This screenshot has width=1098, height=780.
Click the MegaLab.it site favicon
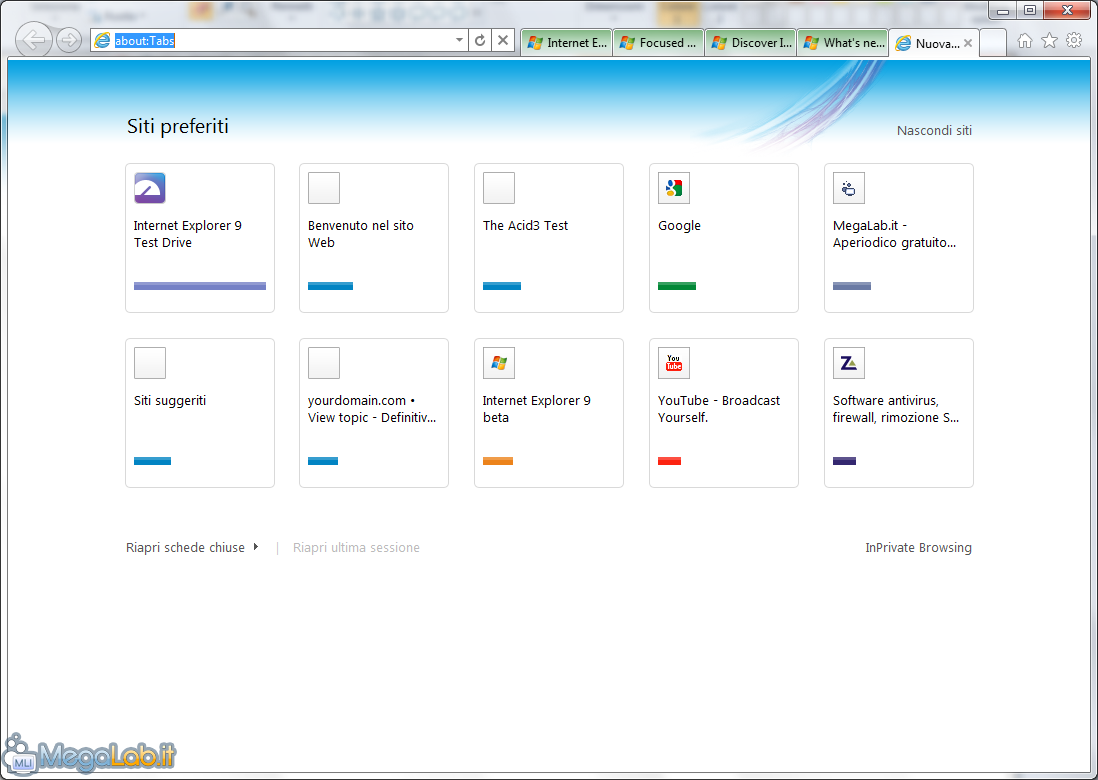pyautogui.click(x=849, y=188)
